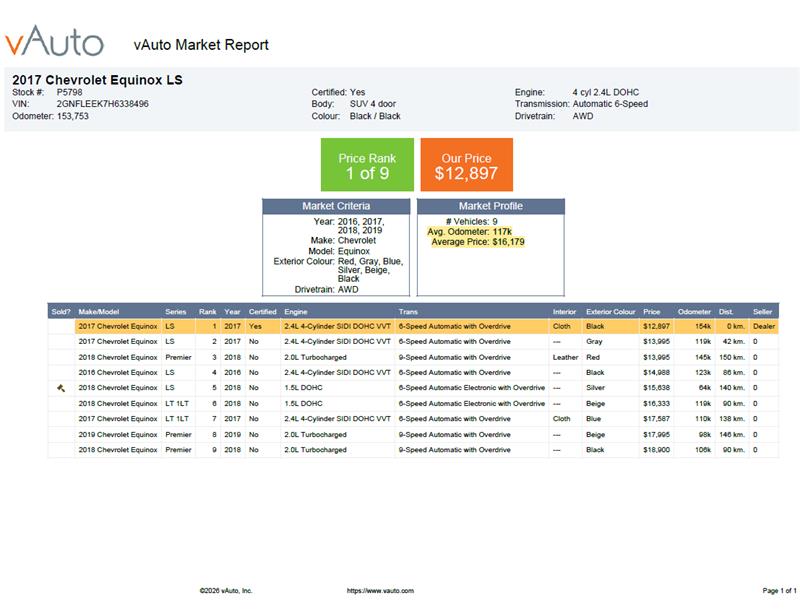Click the auction hammer icon in Sold column
Image resolution: width=800 pixels, height=614 pixels.
[61, 388]
